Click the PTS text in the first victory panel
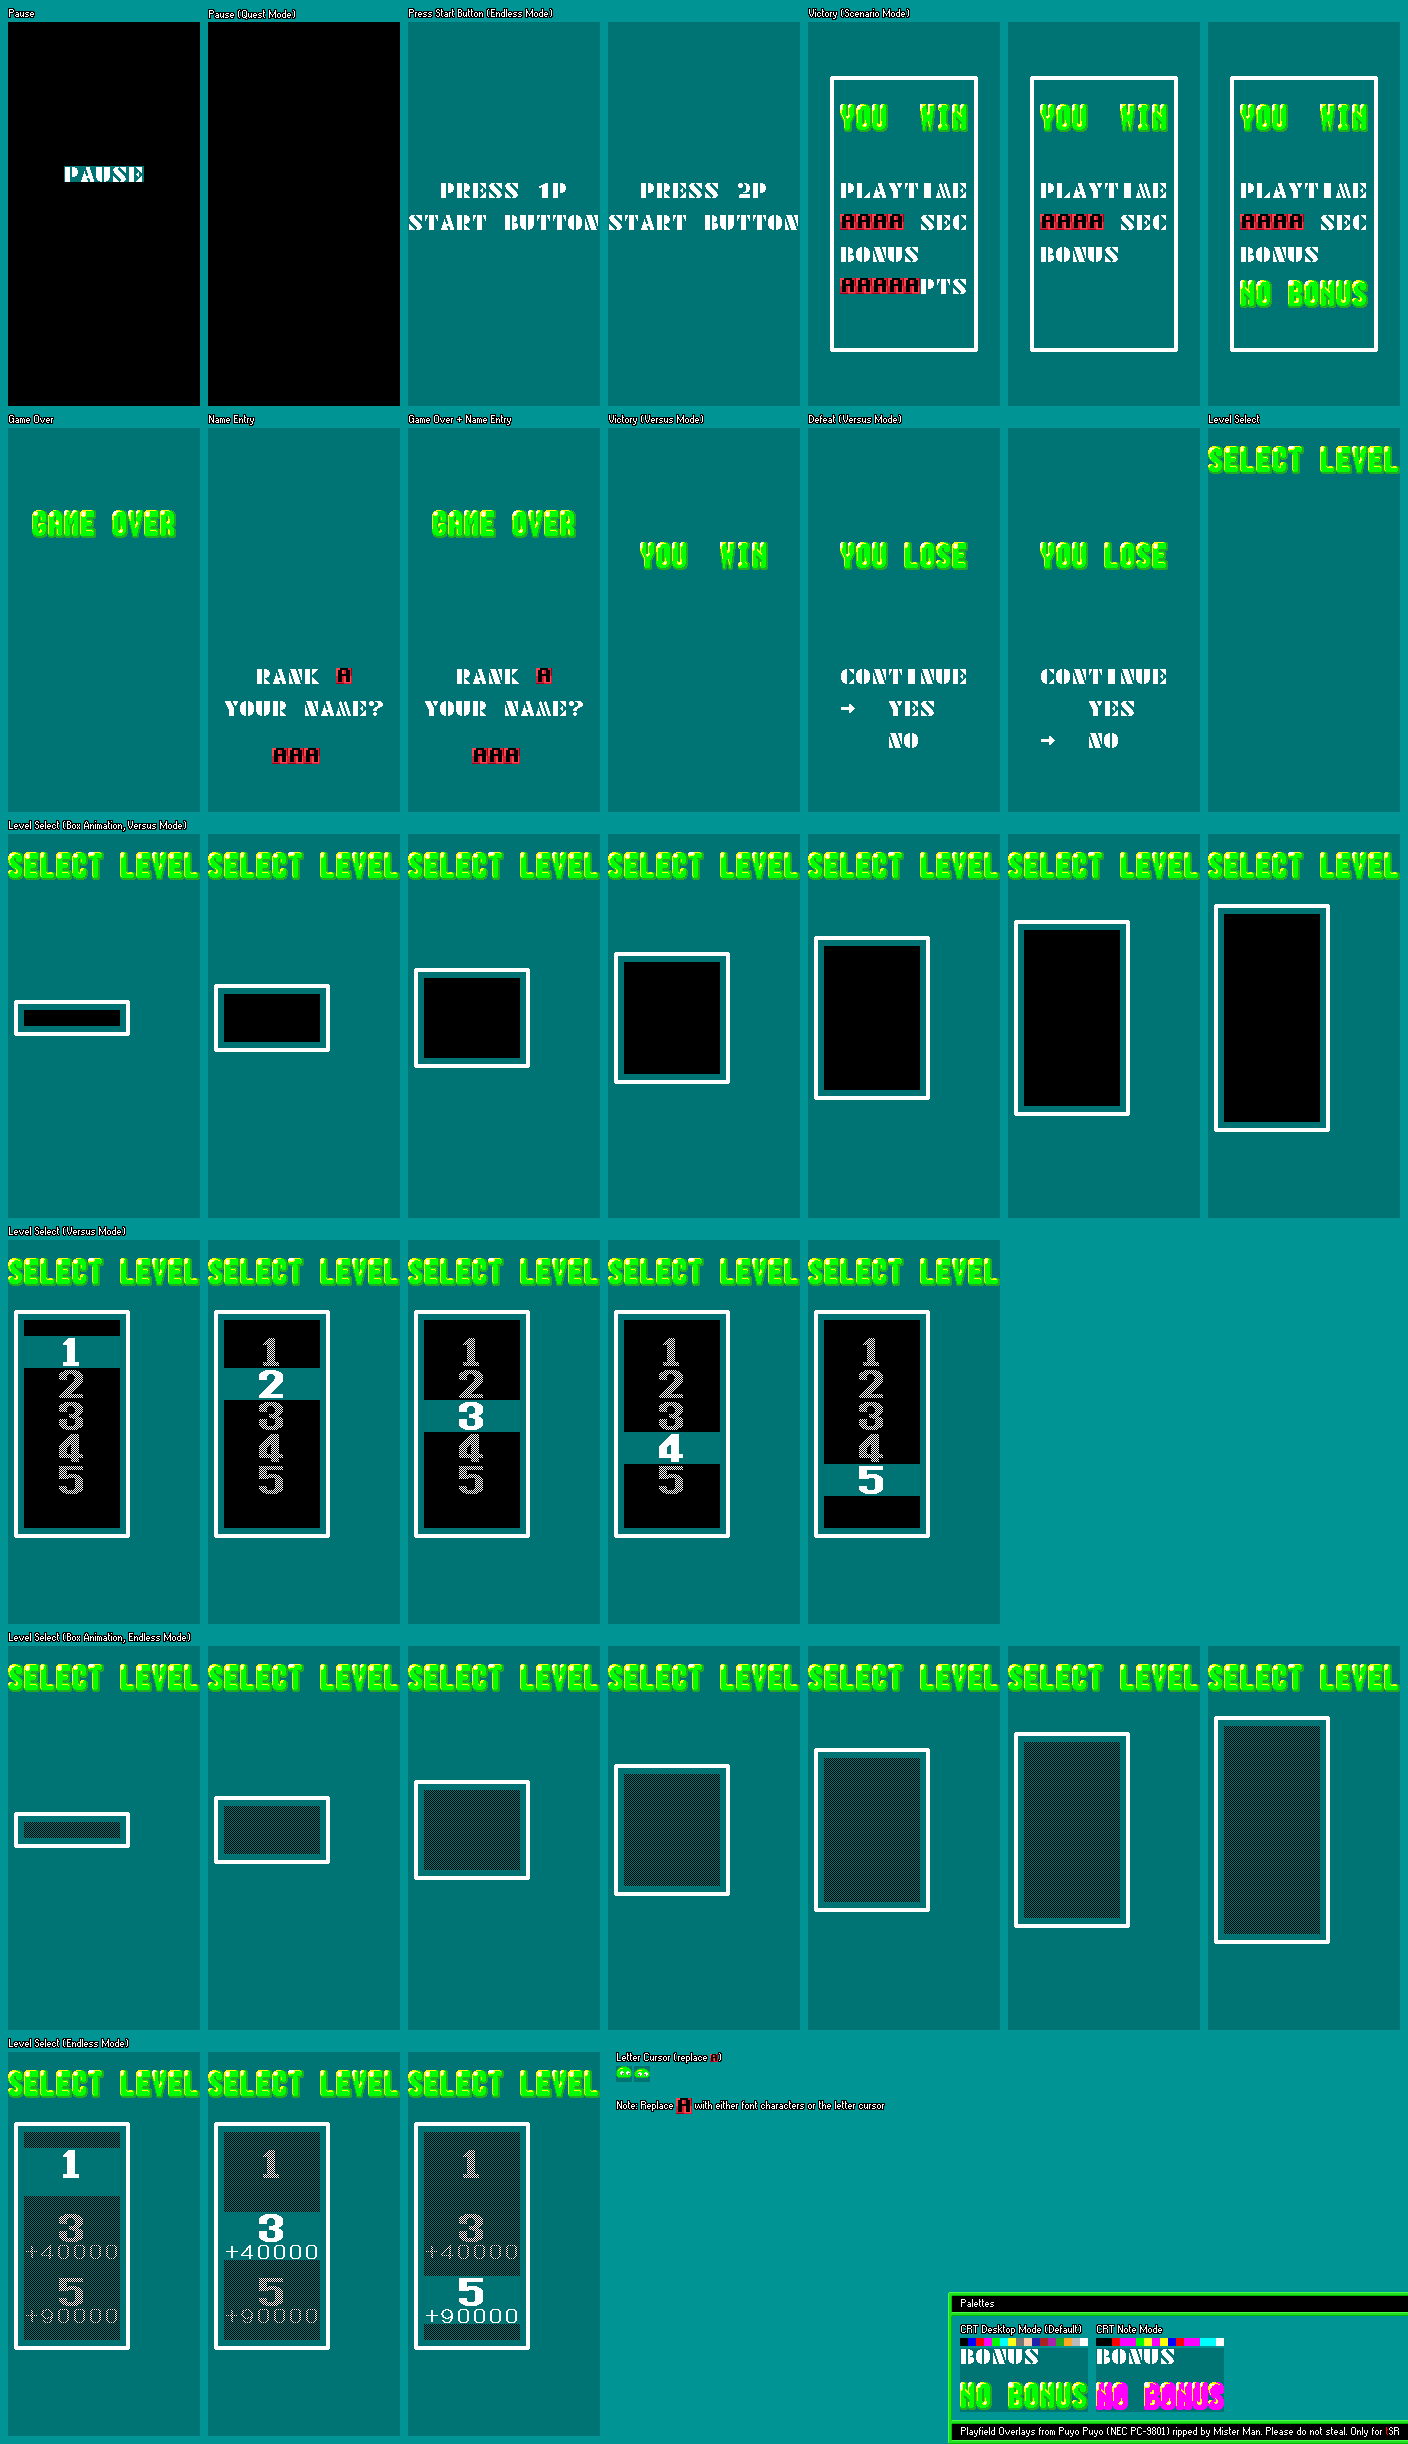Image resolution: width=1408 pixels, height=2444 pixels. [x=944, y=286]
